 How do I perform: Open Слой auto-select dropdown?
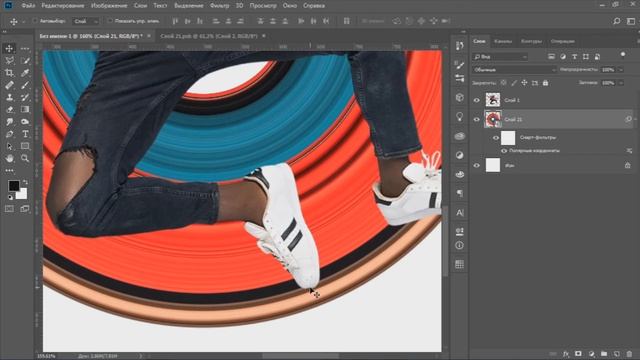pyautogui.click(x=86, y=21)
